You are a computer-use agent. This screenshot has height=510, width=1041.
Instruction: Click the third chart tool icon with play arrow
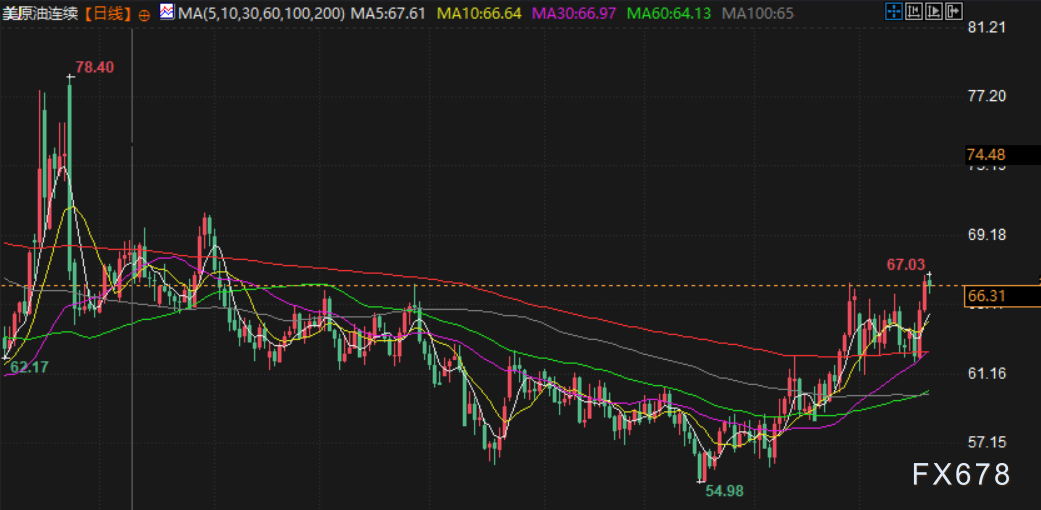[933, 13]
